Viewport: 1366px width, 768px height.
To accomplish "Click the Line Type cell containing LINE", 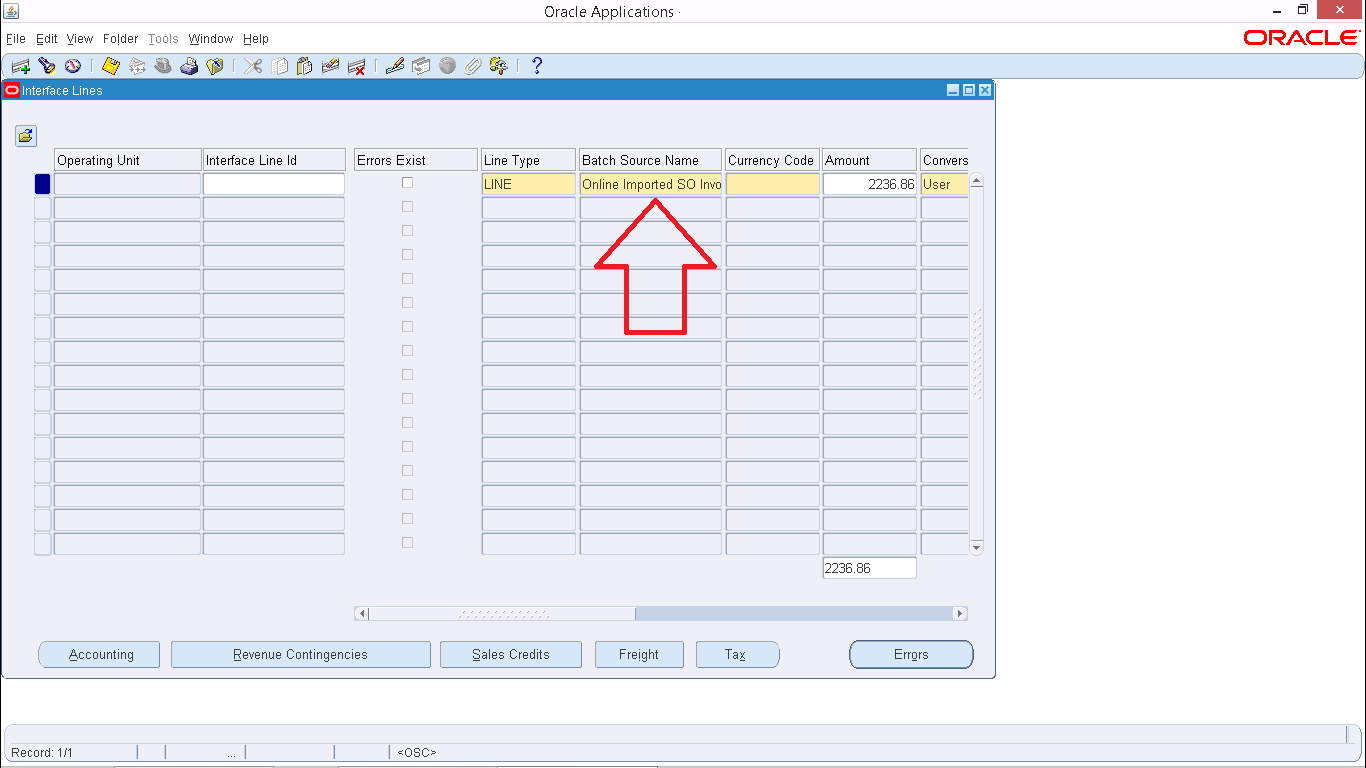I will click(x=529, y=184).
